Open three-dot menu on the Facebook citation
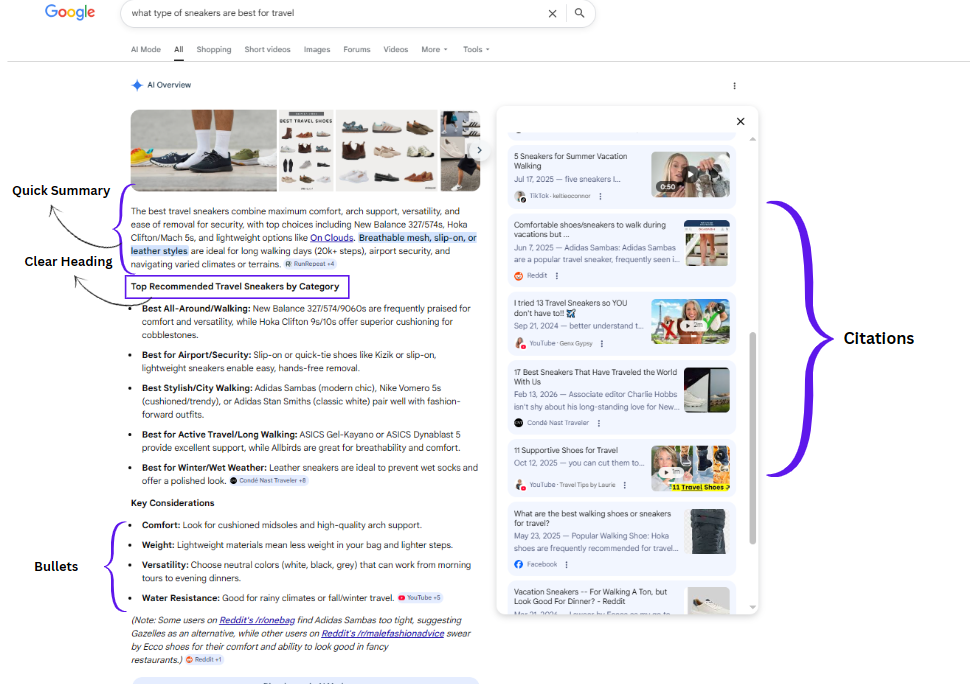The height and width of the screenshot is (684, 970). point(565,565)
